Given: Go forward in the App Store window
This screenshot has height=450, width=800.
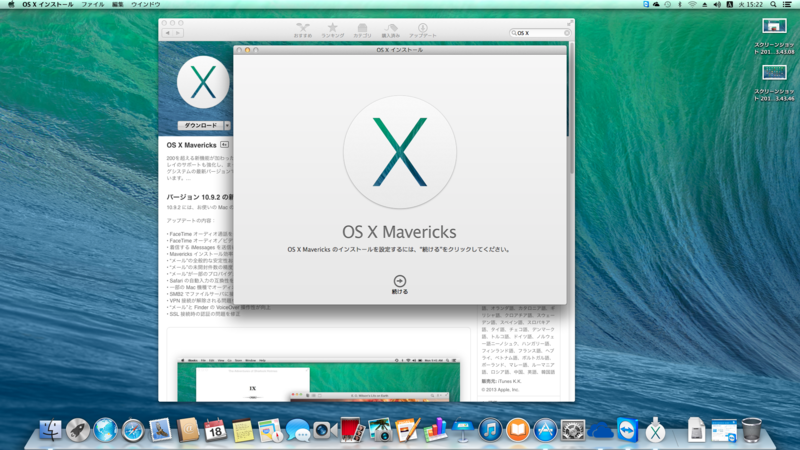Looking at the screenshot, I should (178, 33).
